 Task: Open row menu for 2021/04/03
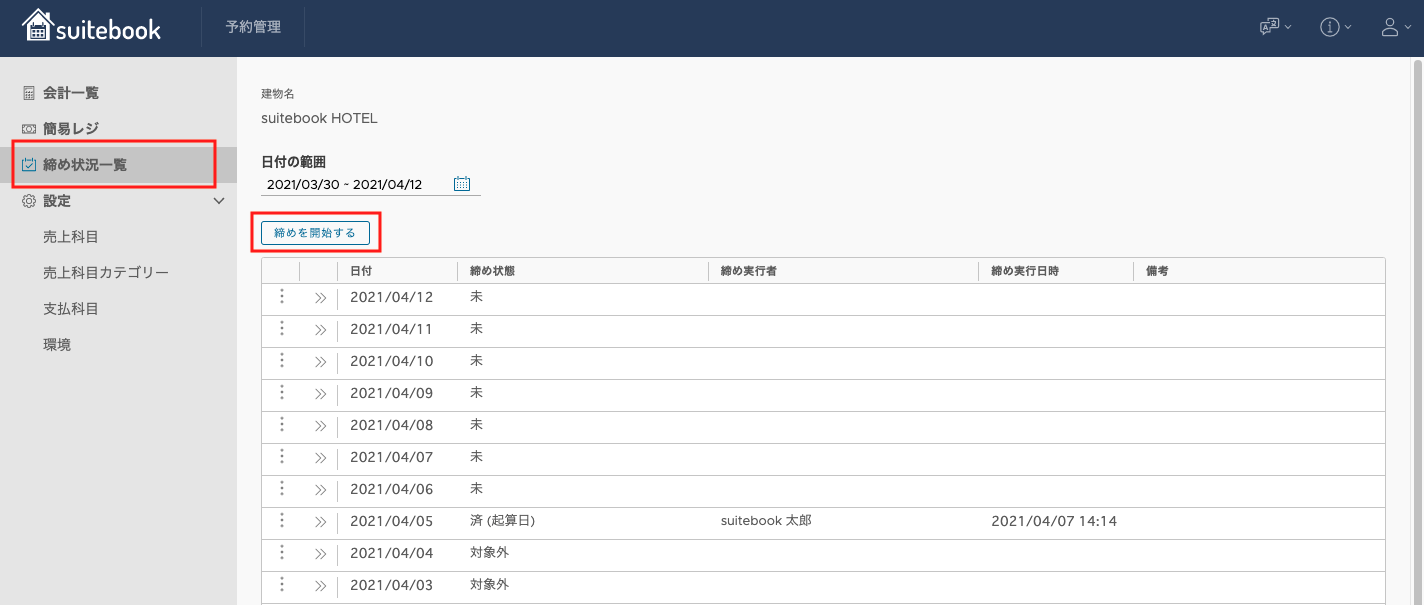coord(282,585)
